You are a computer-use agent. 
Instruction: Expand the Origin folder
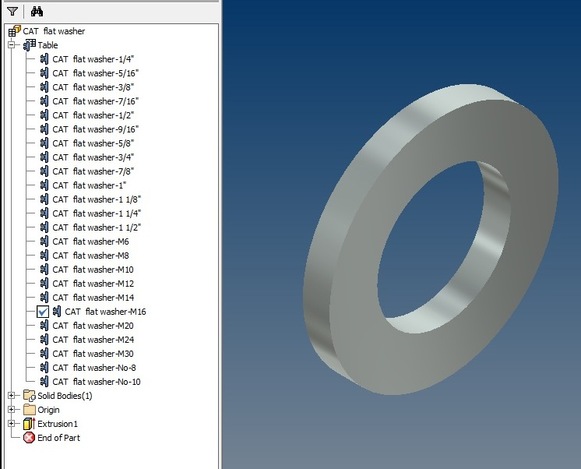11,410
